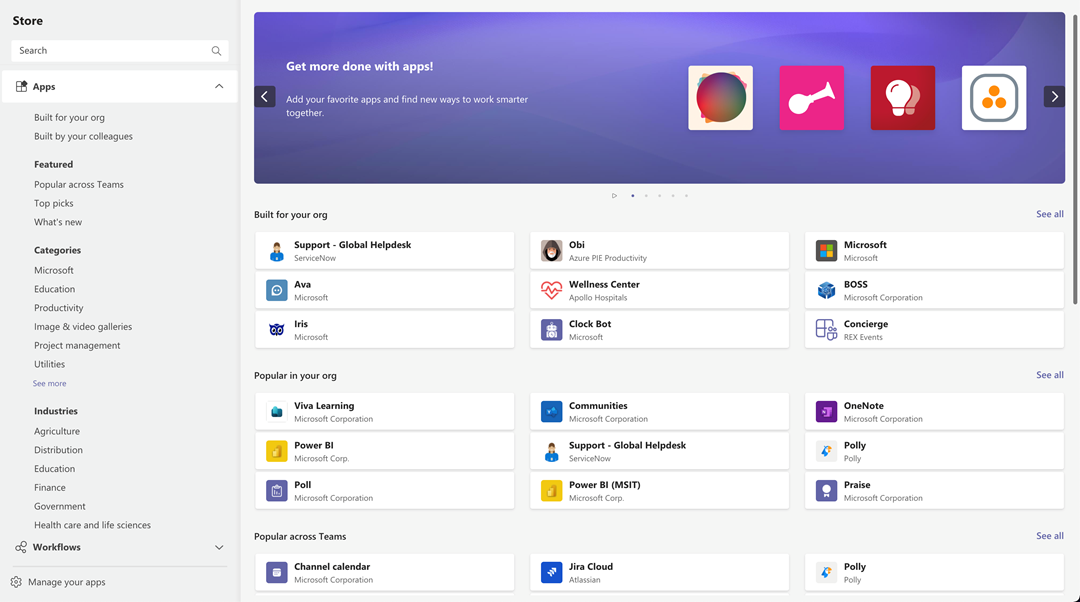Image resolution: width=1080 pixels, height=602 pixels.
Task: Open OneNote under Popular in your org
Action: click(x=934, y=411)
